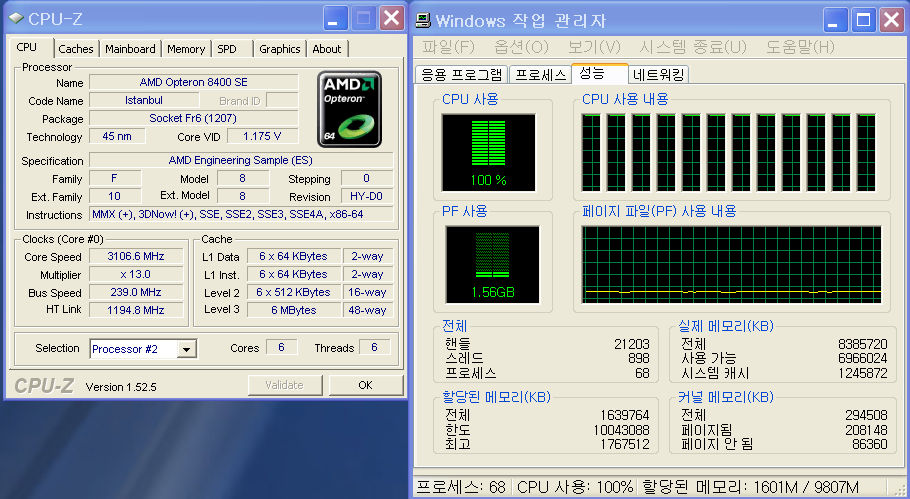Screen dimensions: 910x499
Task: Click the first CPU usage history graph
Action: click(x=591, y=153)
